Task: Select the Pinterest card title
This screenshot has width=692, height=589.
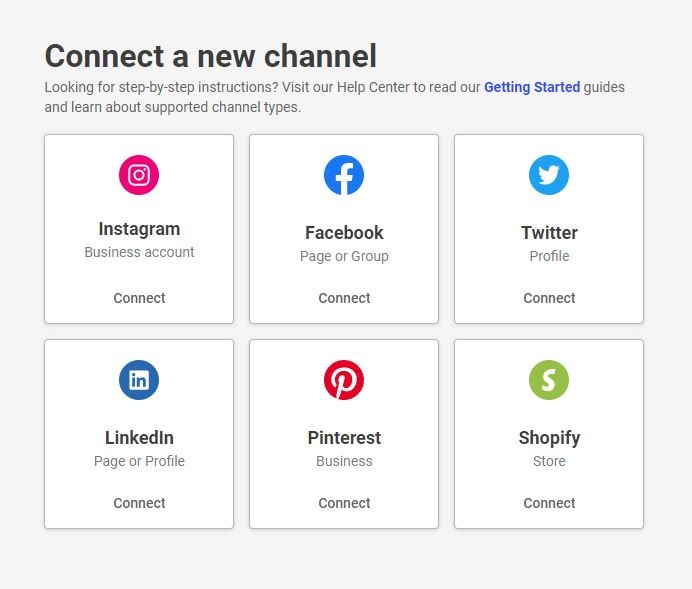Action: [x=344, y=438]
